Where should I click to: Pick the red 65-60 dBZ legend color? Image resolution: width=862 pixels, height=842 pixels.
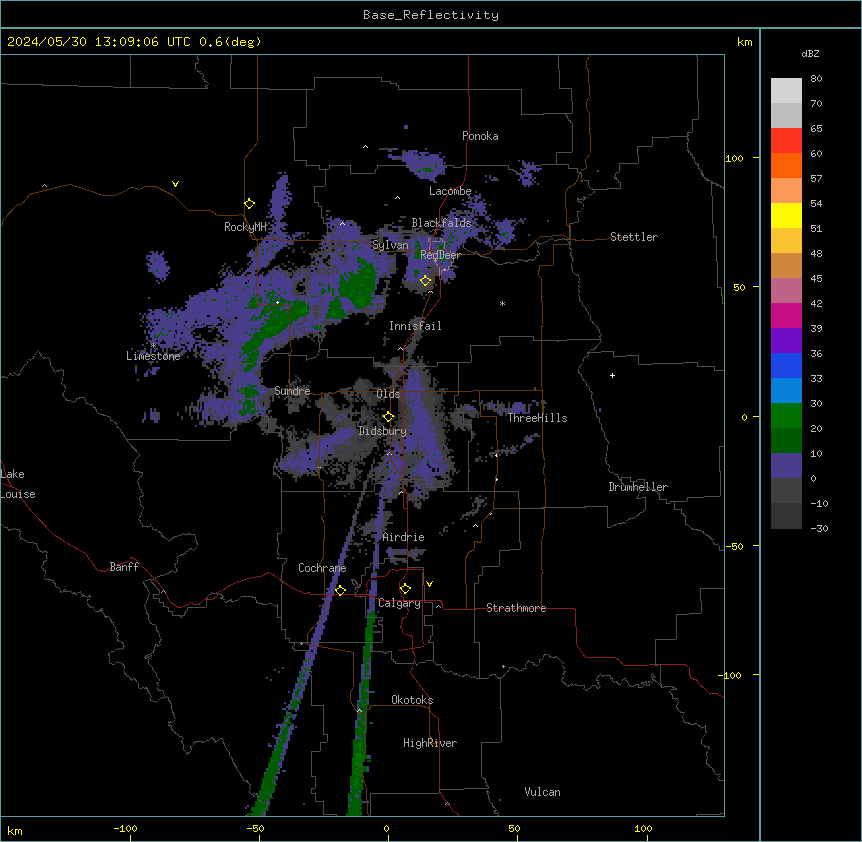point(786,141)
